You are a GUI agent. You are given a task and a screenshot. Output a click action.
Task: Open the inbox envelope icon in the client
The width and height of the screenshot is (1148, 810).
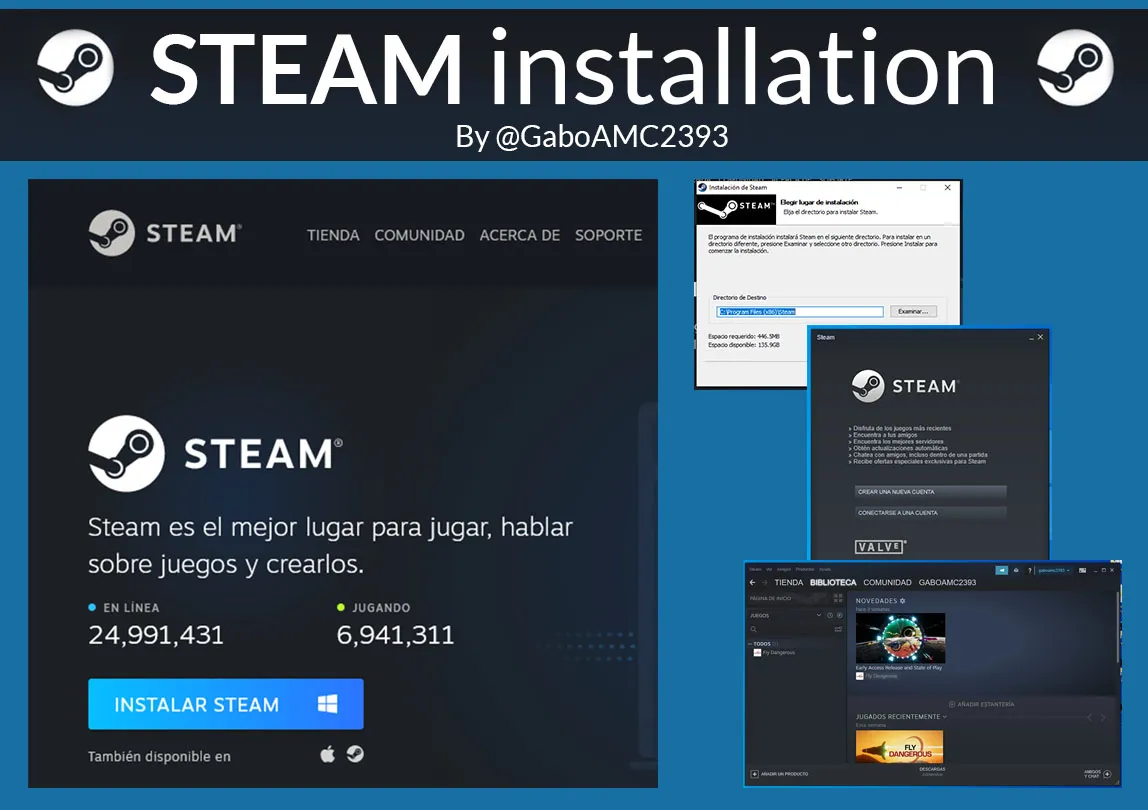(x=1016, y=570)
